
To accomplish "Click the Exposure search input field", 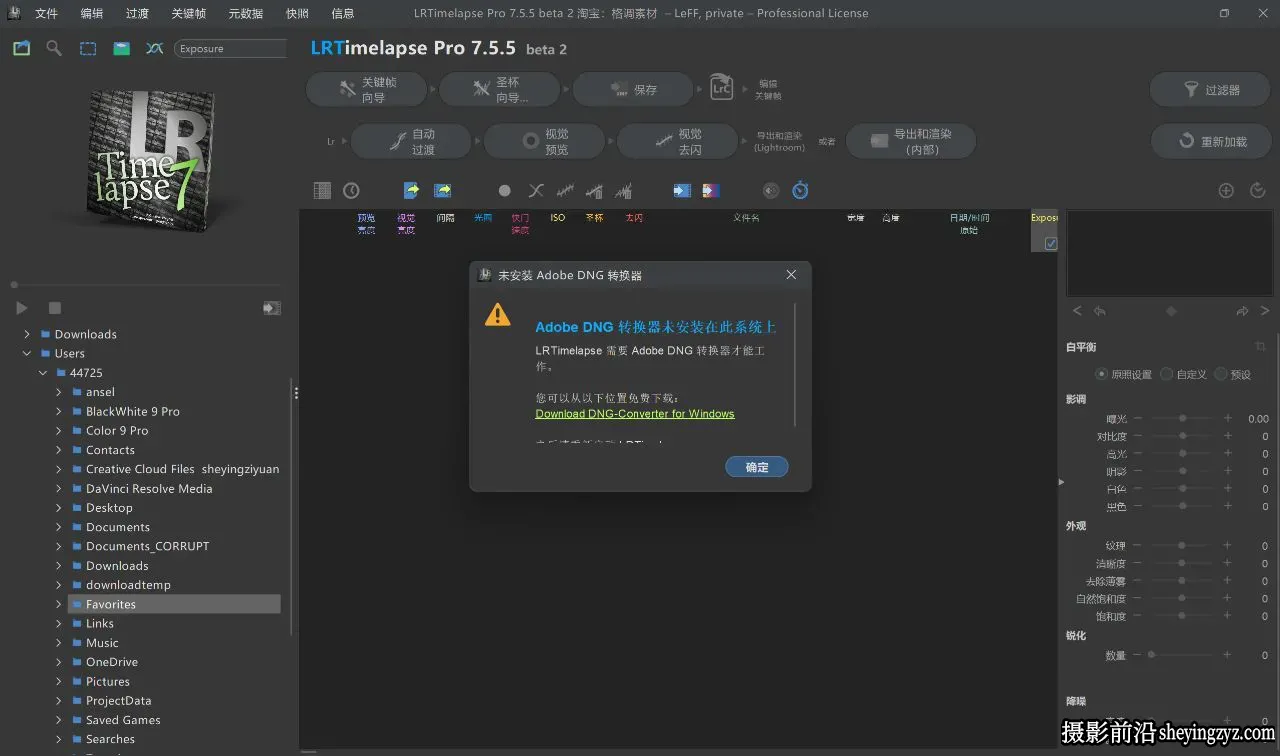I will coord(231,48).
